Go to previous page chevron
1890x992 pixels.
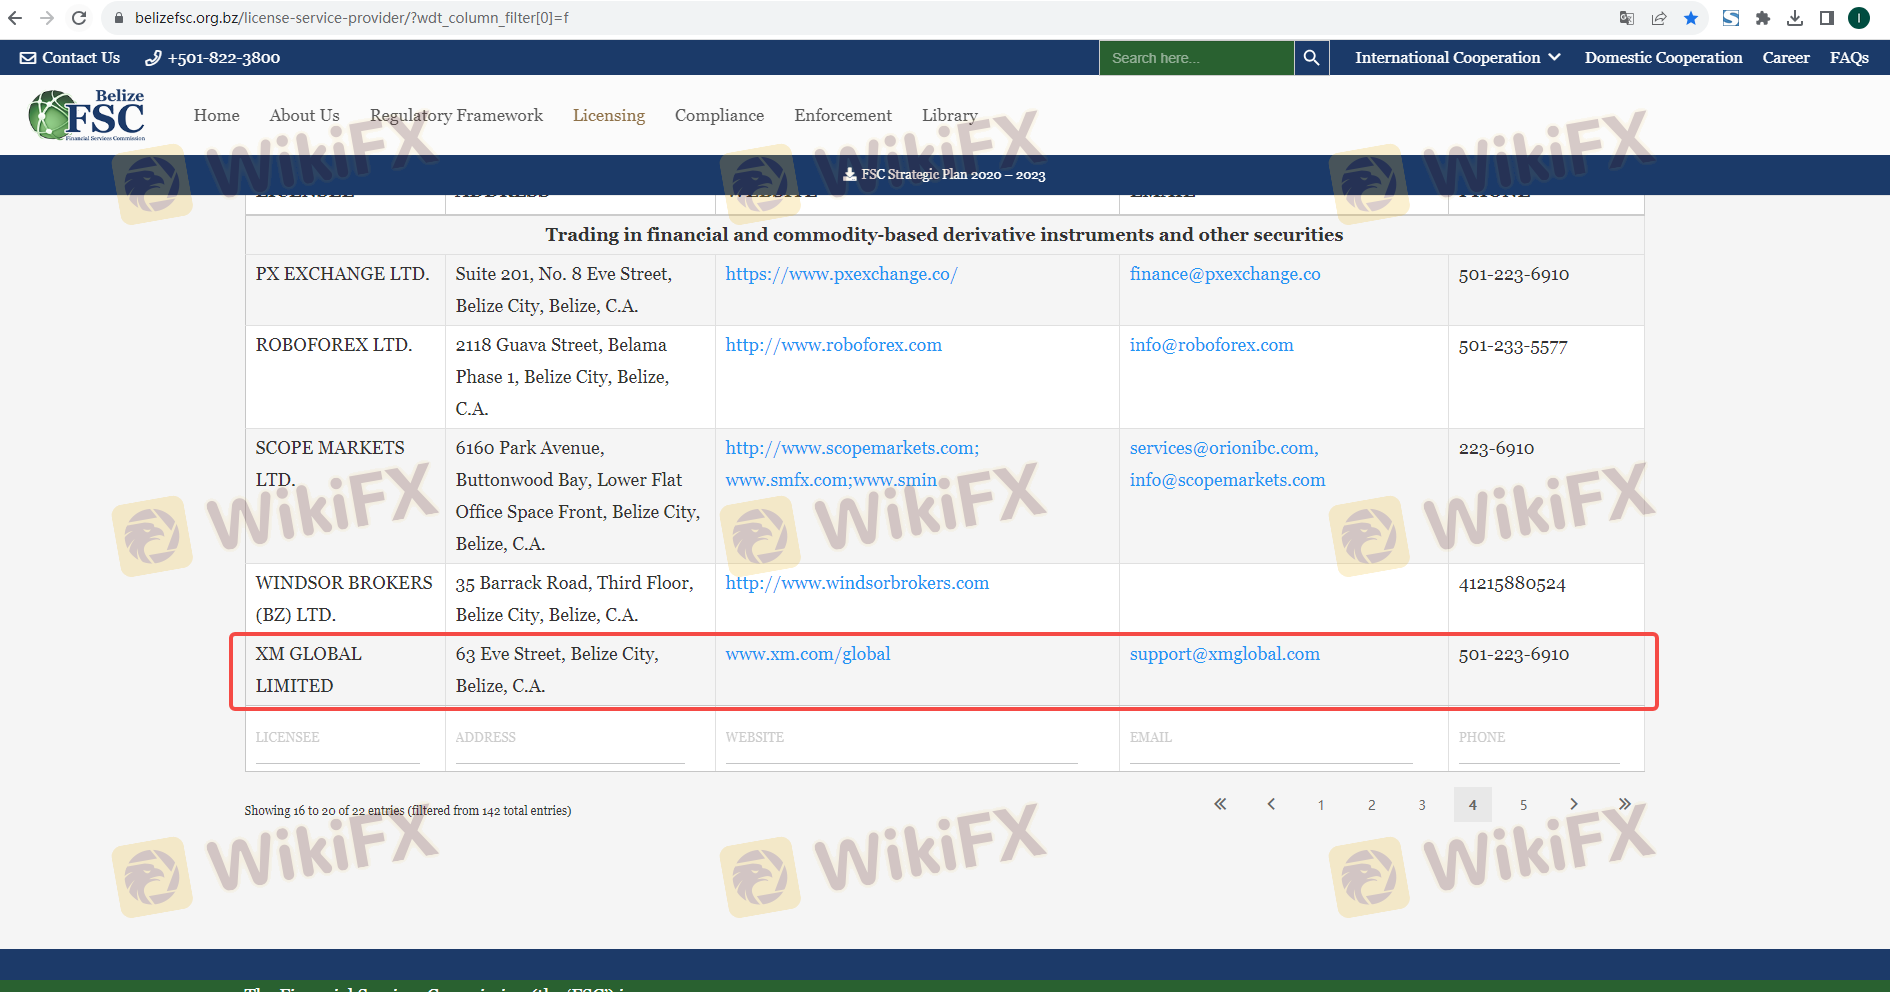pyautogui.click(x=1271, y=804)
